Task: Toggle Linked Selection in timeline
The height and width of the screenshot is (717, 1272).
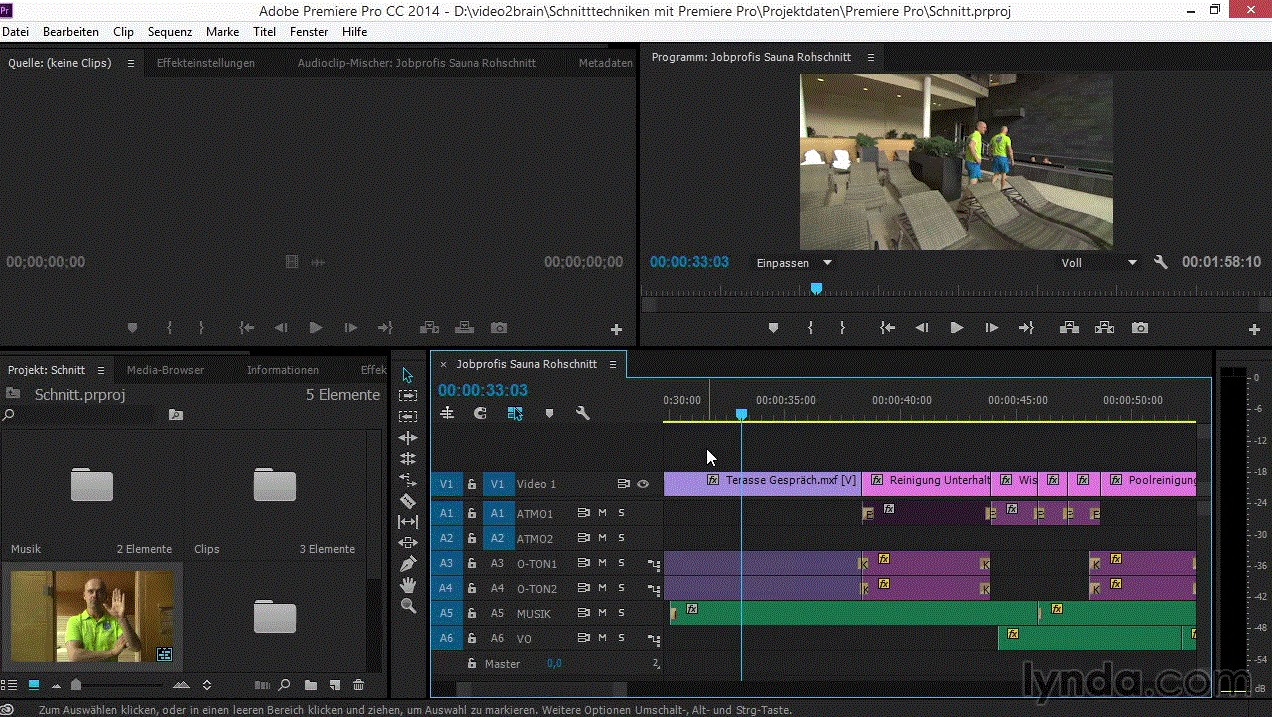Action: coord(515,413)
